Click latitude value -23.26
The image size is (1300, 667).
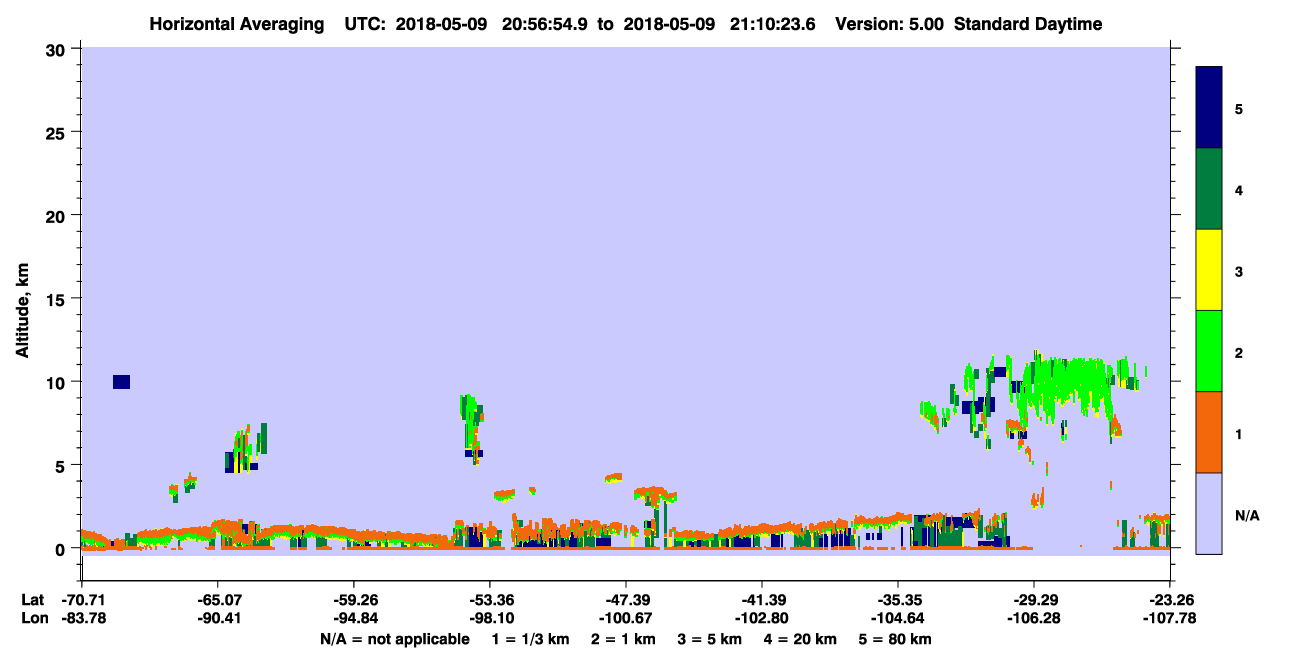1170,600
